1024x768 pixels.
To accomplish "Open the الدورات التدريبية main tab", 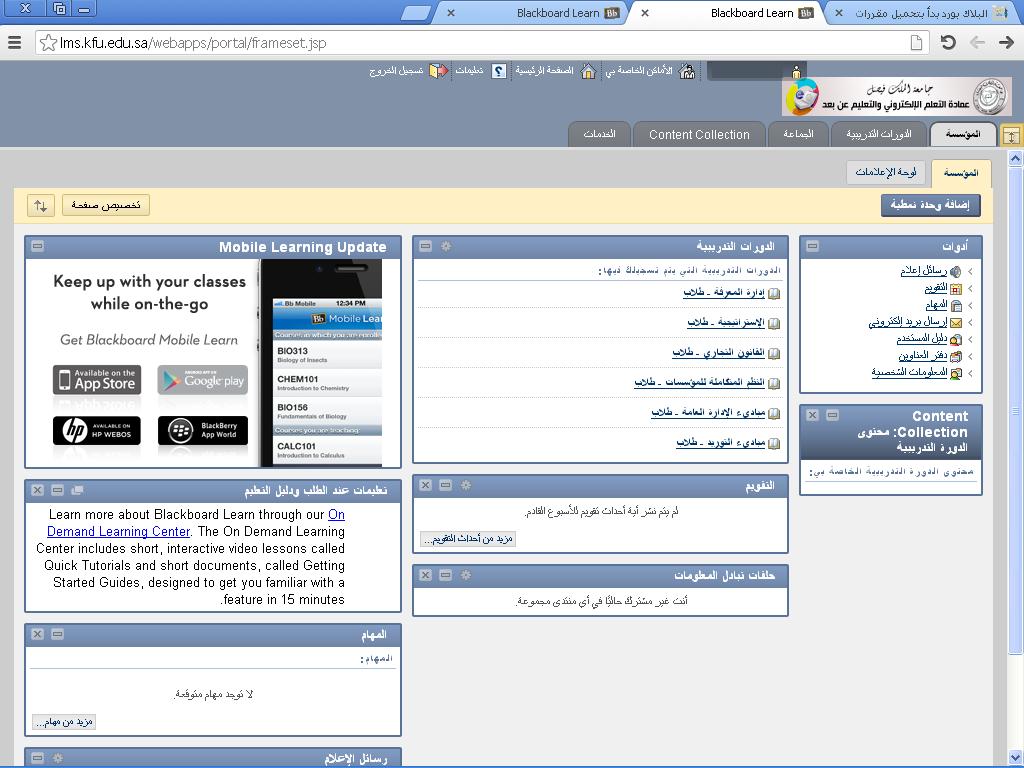I will tap(879, 134).
